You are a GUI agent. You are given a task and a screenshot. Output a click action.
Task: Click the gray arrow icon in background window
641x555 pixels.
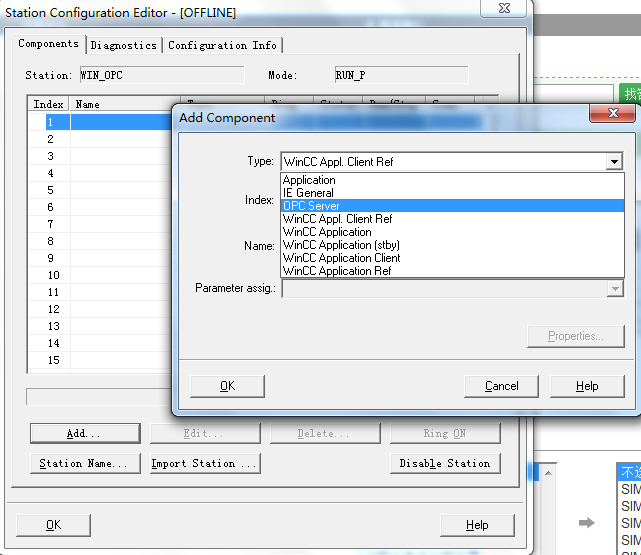(587, 523)
